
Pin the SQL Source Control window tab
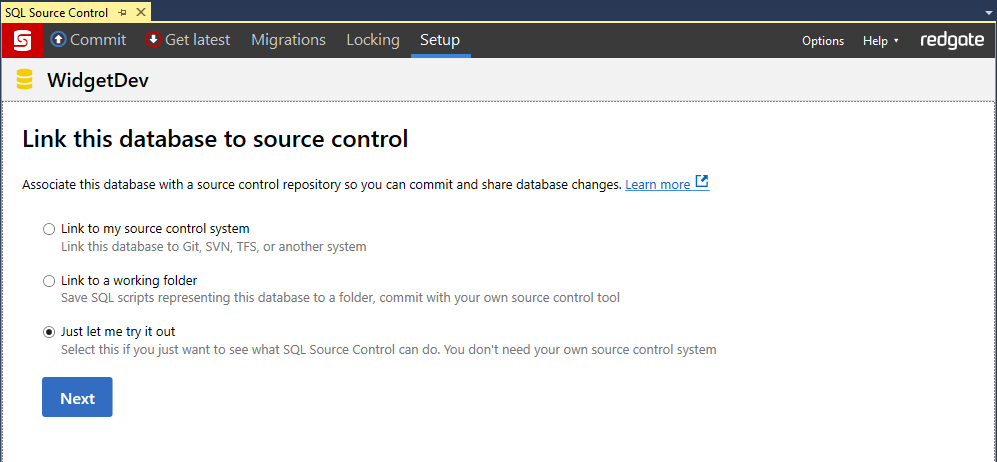click(x=122, y=11)
